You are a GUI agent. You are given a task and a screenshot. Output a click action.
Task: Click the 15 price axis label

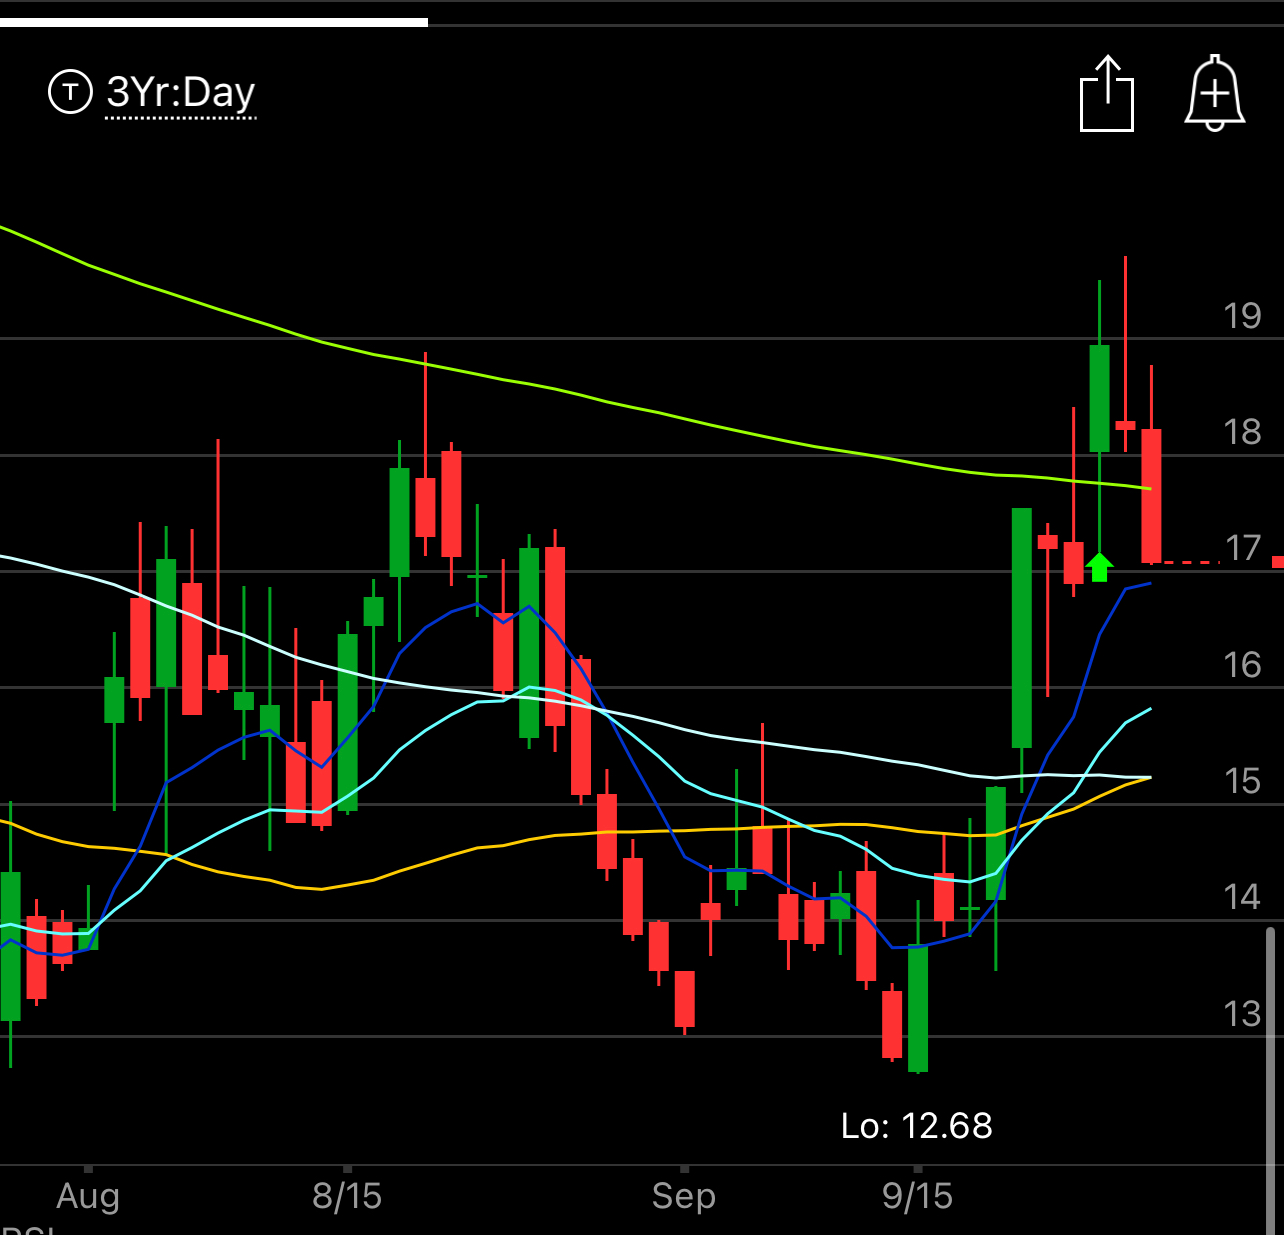coord(1242,781)
